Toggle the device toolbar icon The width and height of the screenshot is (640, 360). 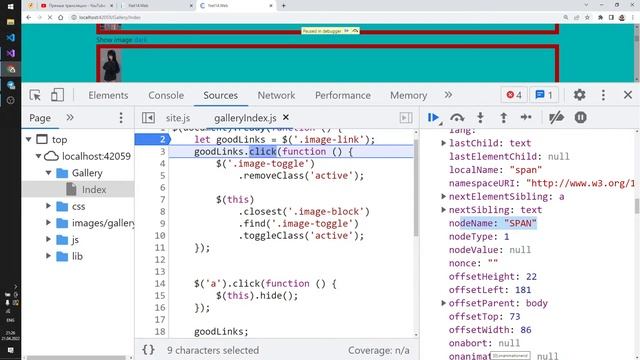pyautogui.click(x=57, y=95)
